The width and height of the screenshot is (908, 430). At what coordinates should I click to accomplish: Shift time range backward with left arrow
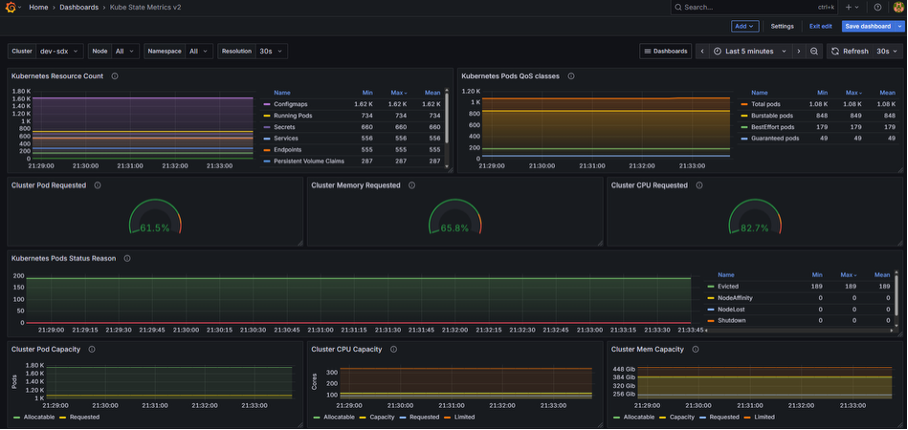coord(702,51)
